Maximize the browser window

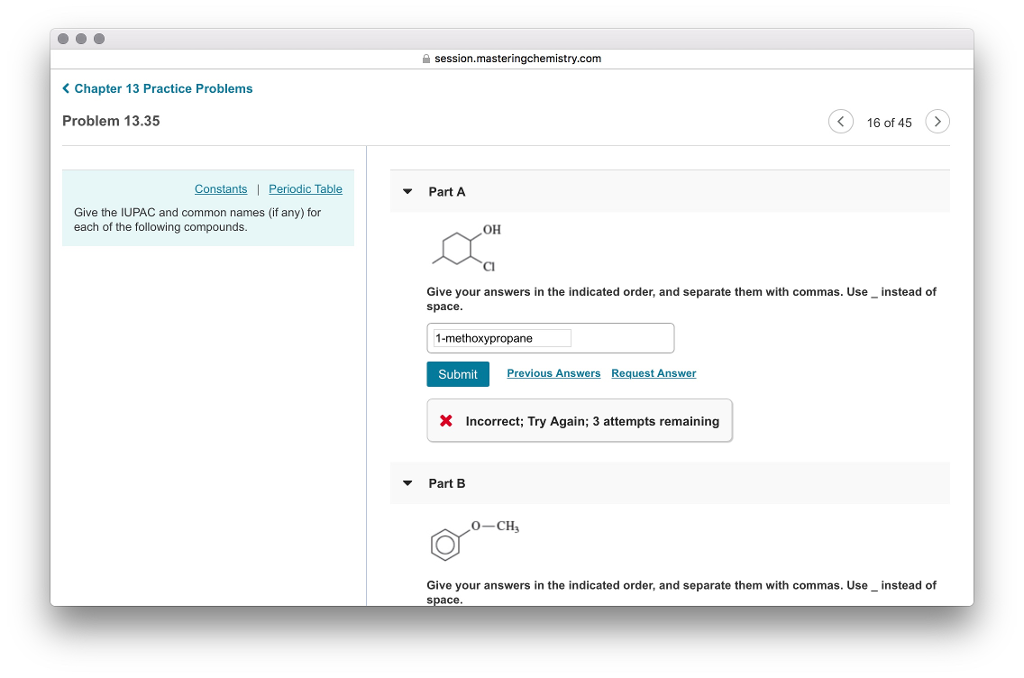tap(99, 39)
